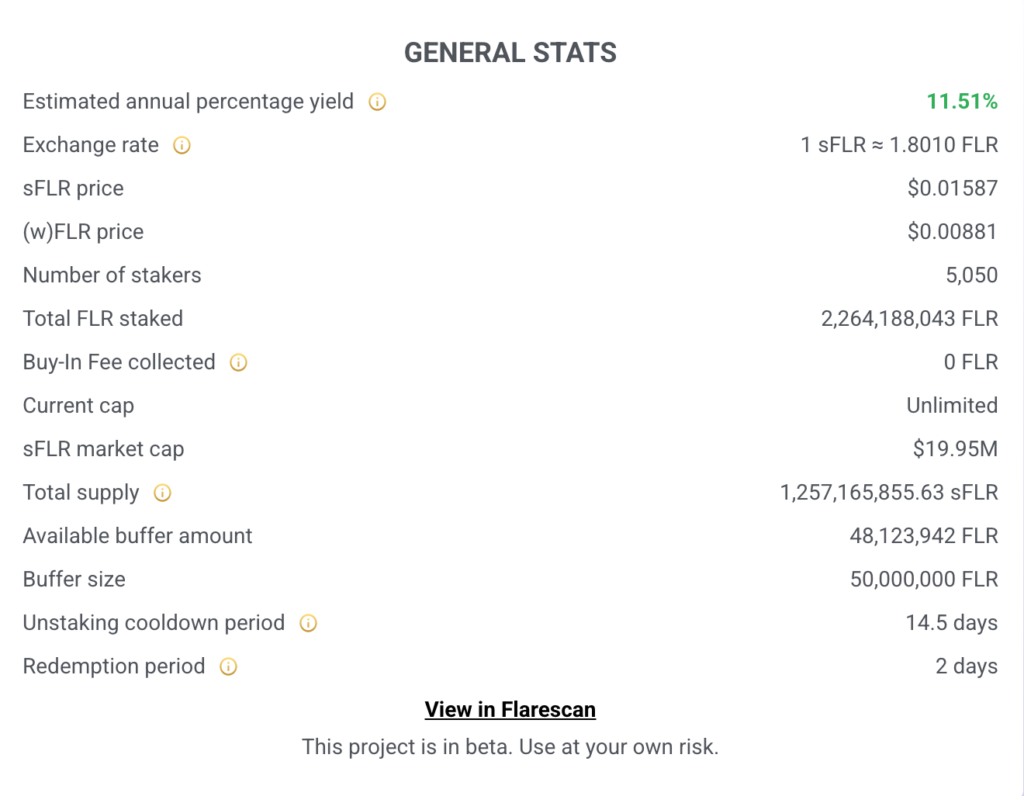Click the Unstaking cooldown period info icon
Viewport: 1024px width, 796px height.
click(x=308, y=623)
